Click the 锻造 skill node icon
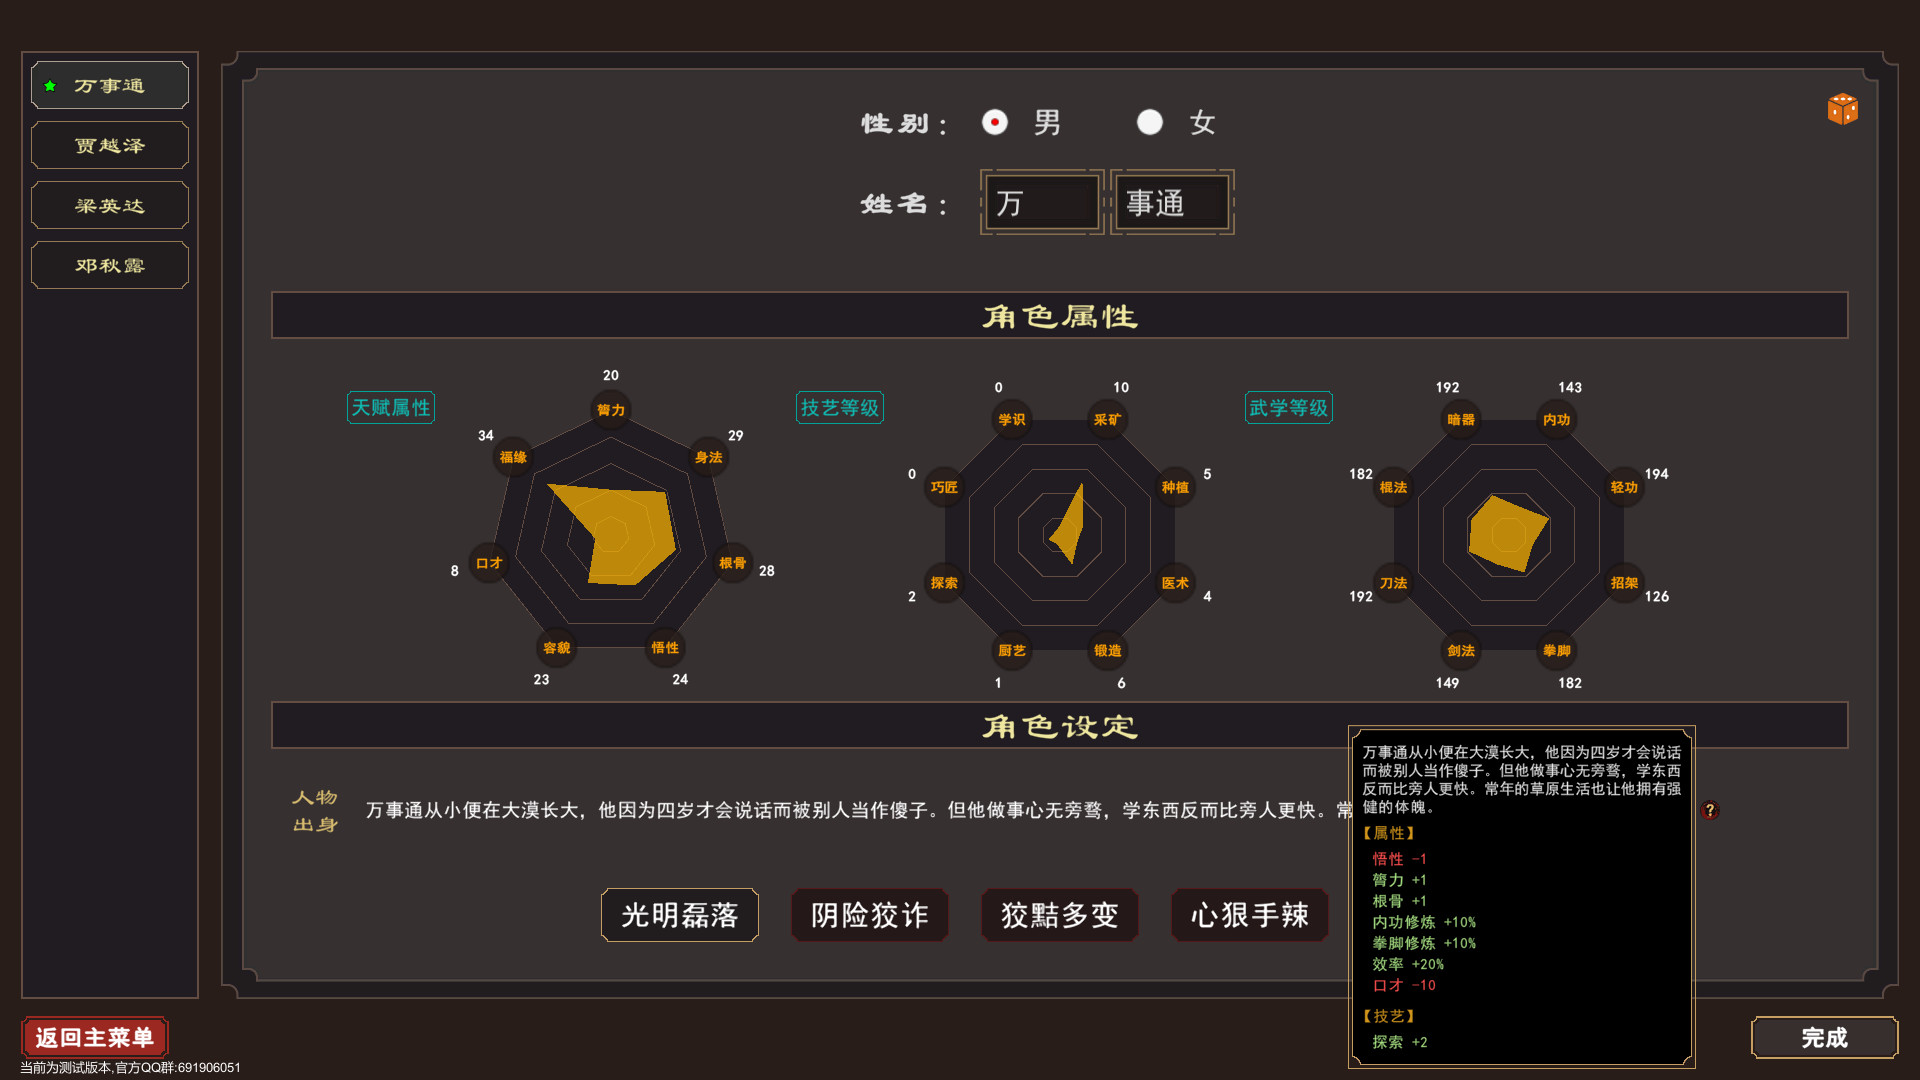The width and height of the screenshot is (1920, 1080). coord(1107,650)
